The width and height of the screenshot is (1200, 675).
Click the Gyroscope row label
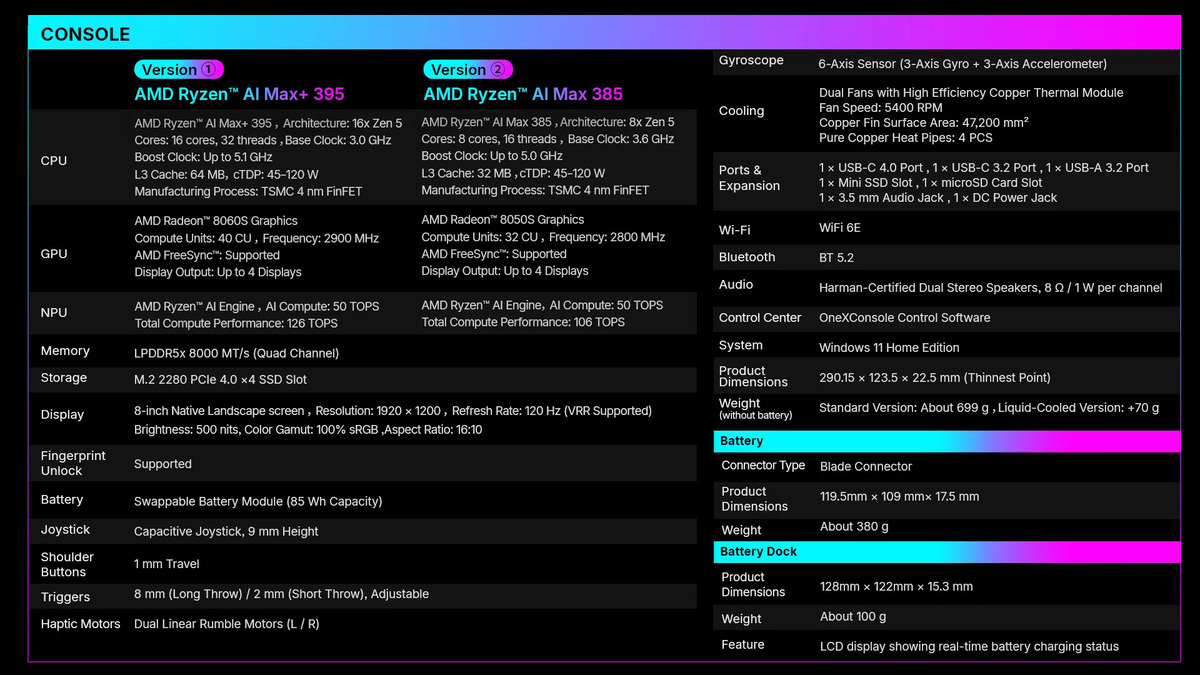(751, 61)
